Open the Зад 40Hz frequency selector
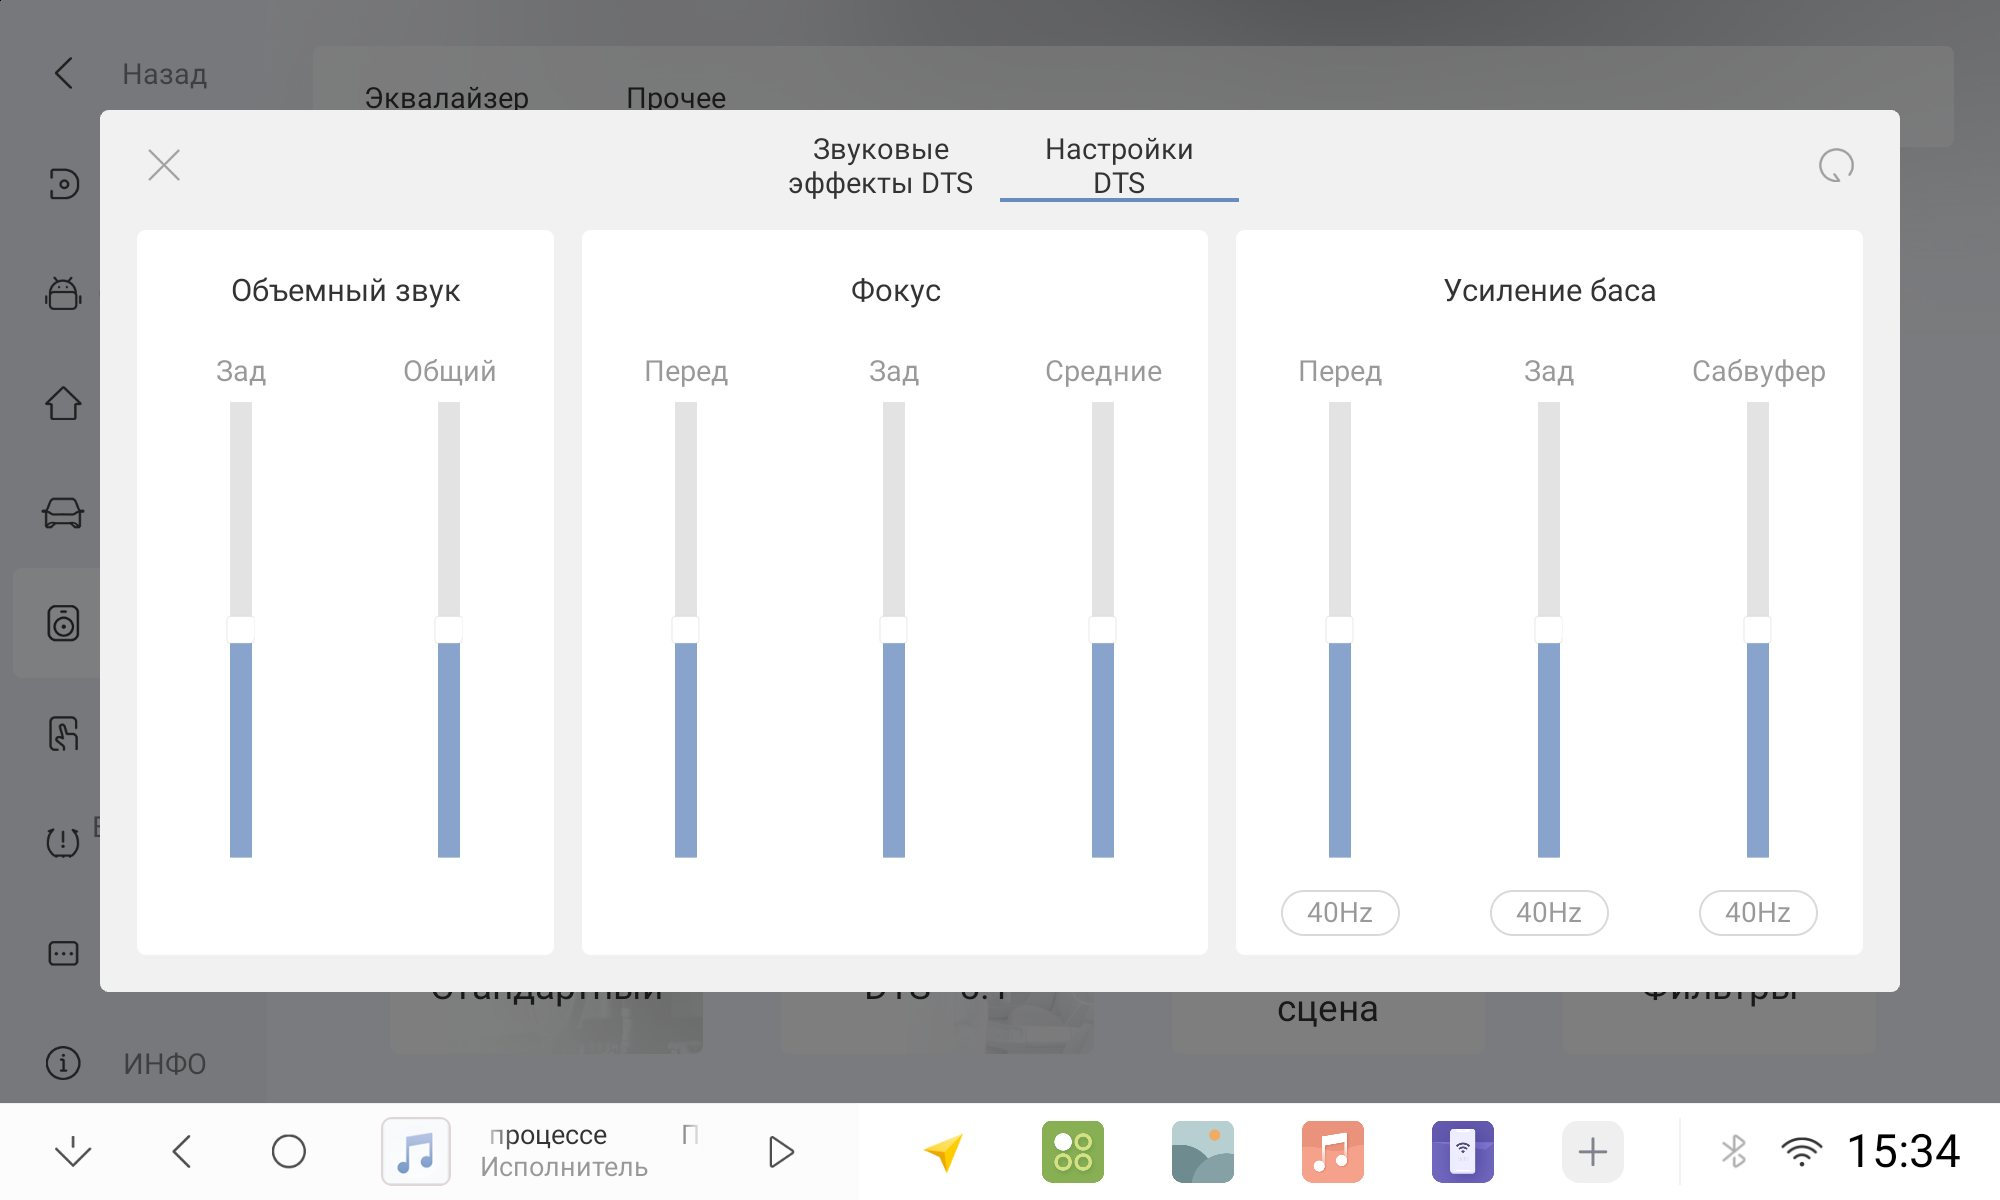 pyautogui.click(x=1549, y=913)
